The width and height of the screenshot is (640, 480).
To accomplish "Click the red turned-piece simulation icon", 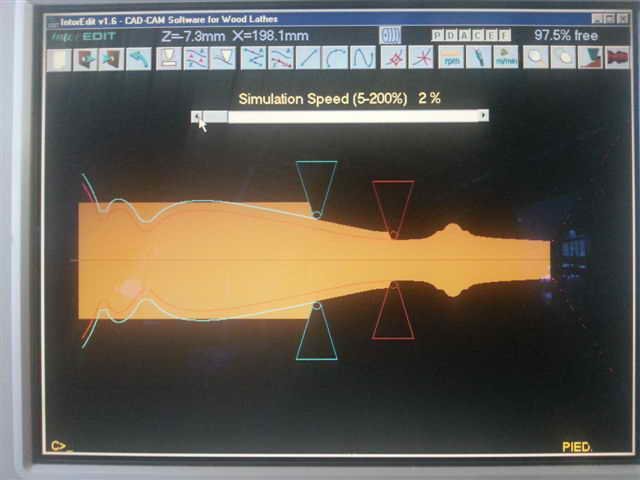I will pyautogui.click(x=617, y=58).
